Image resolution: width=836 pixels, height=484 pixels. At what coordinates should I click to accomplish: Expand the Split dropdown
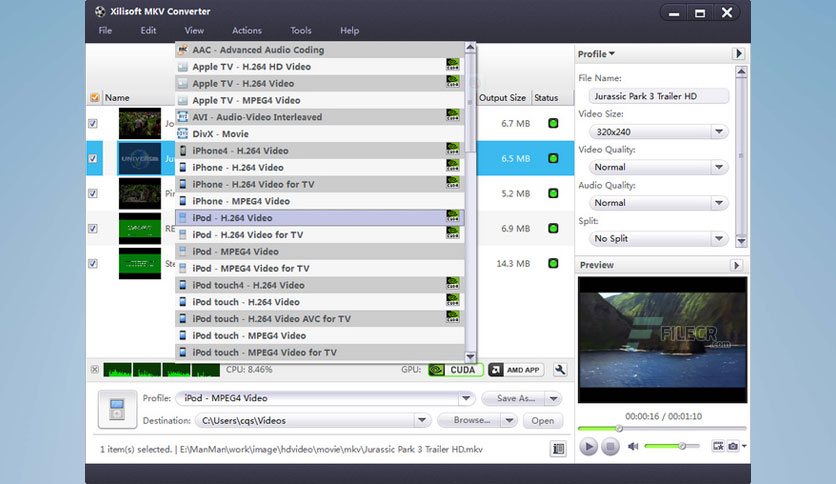719,239
